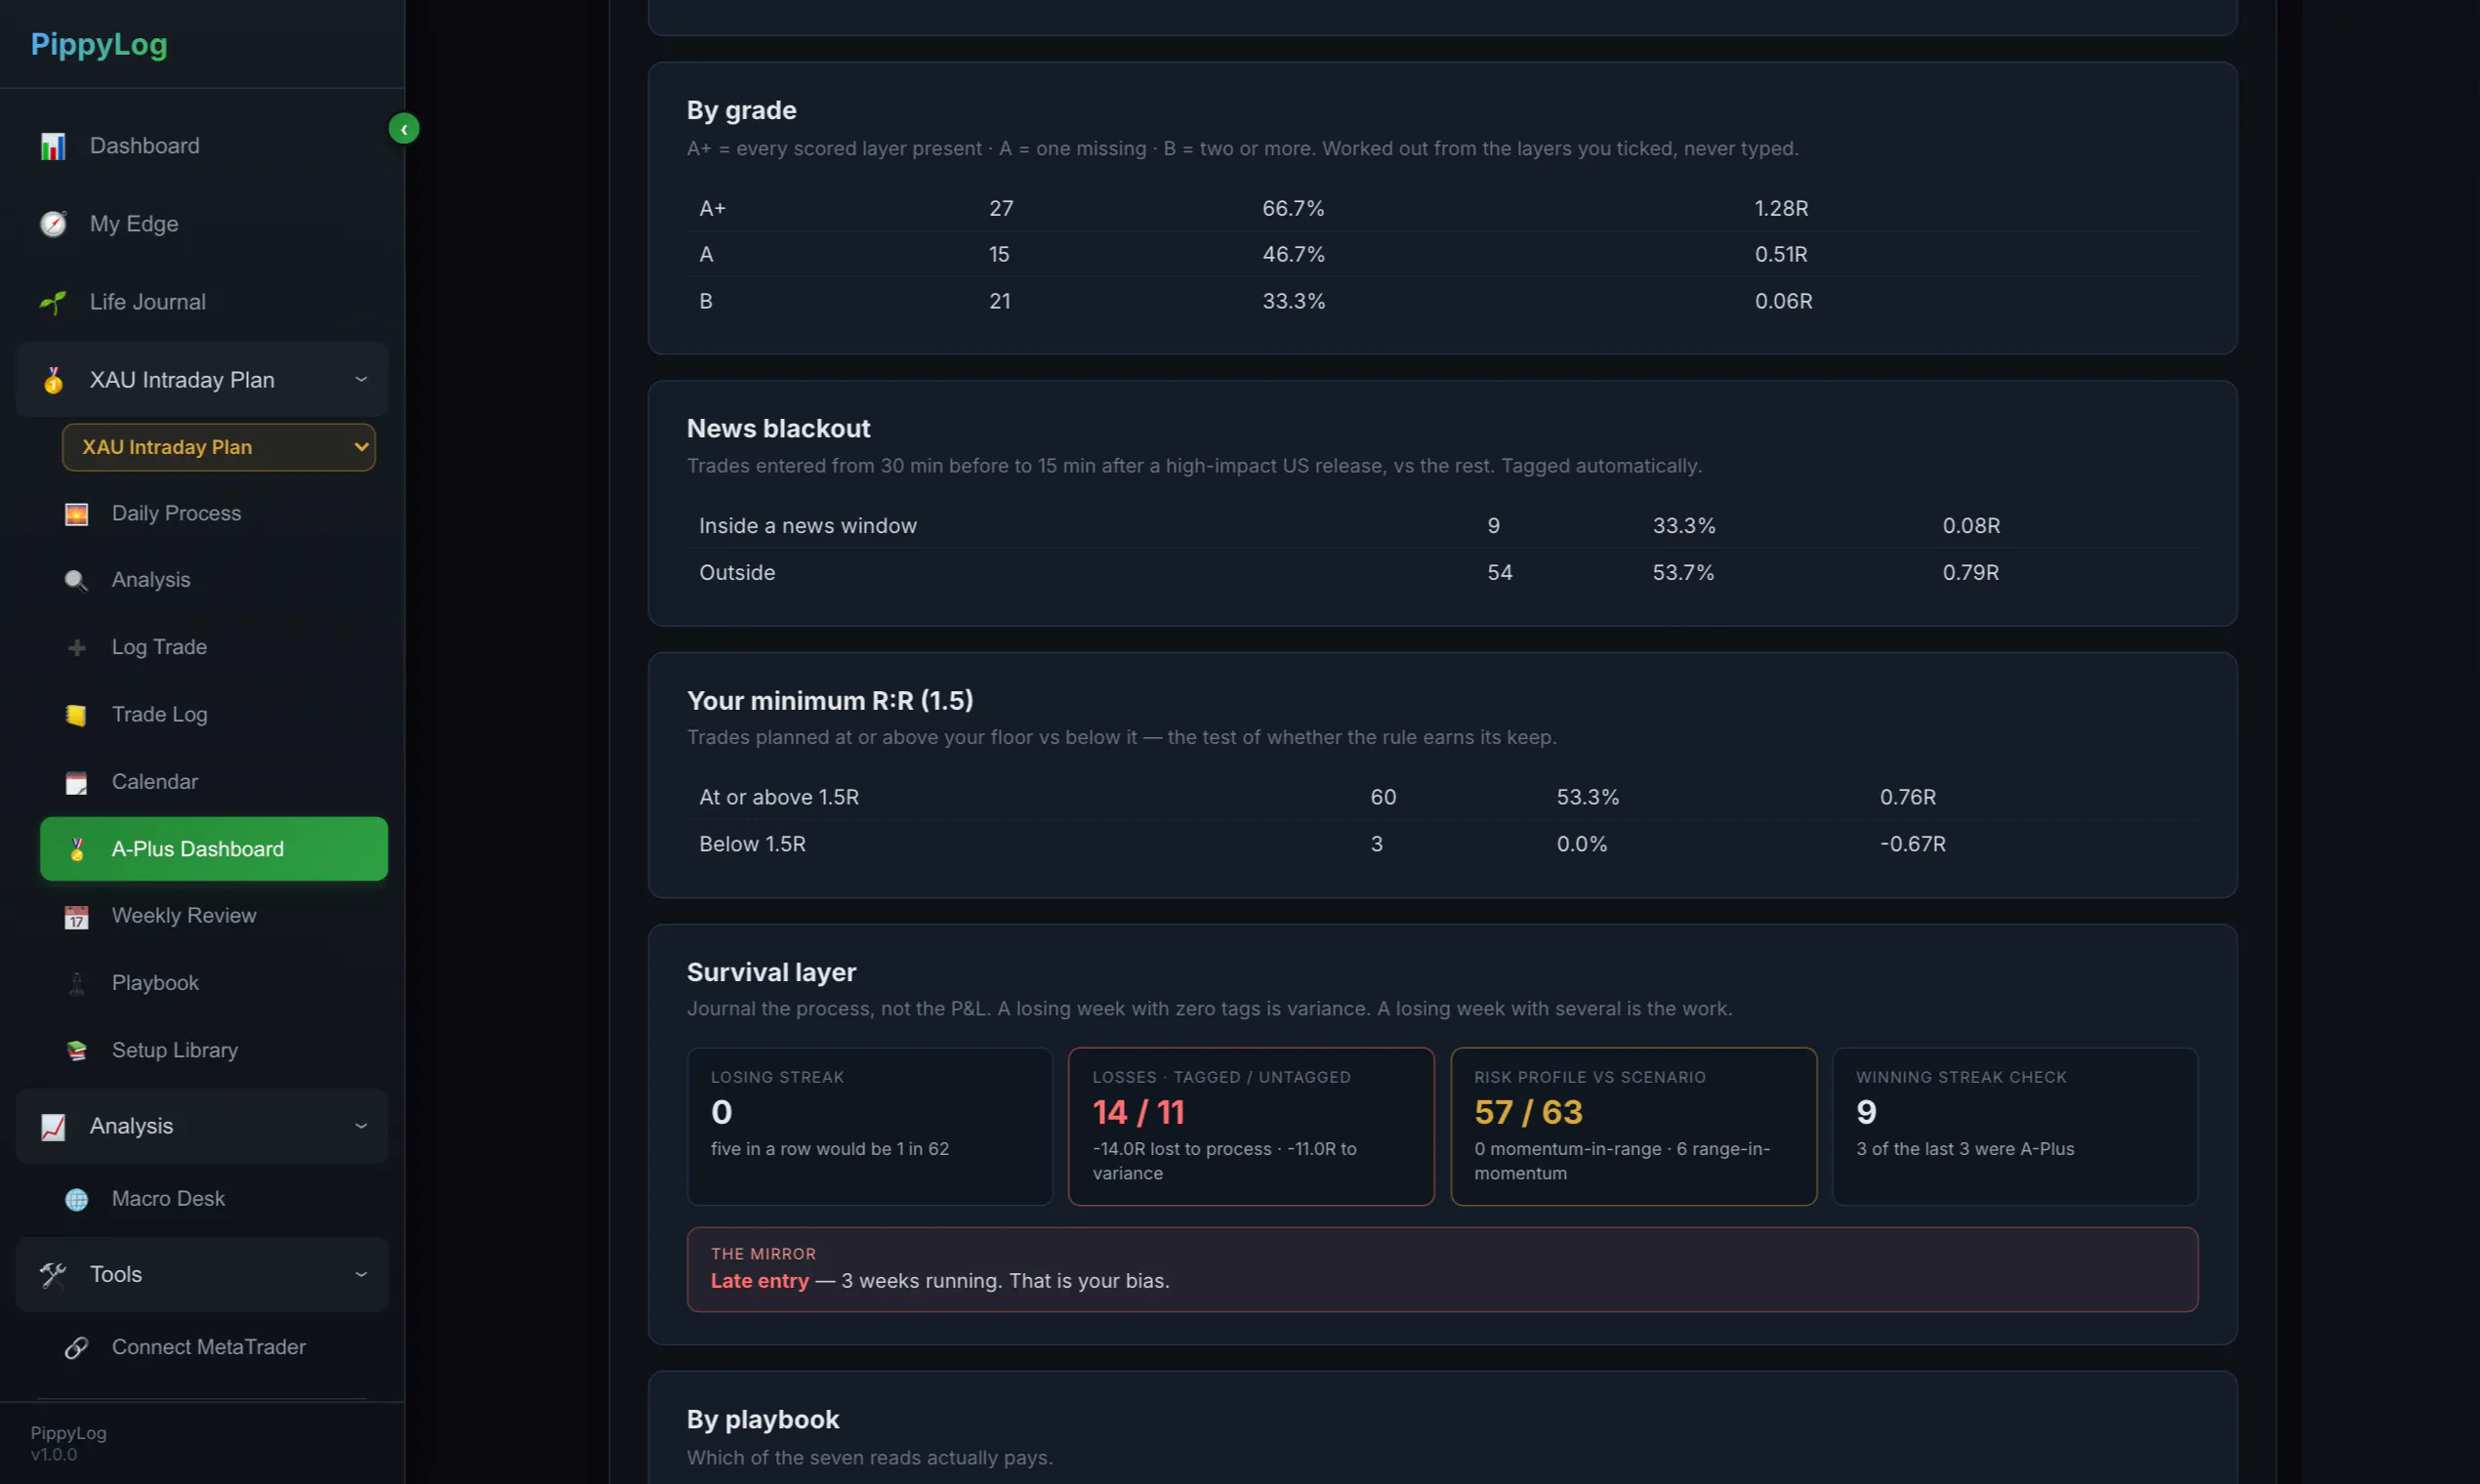2480x1484 pixels.
Task: Open the Playbook page
Action: pyautogui.click(x=214, y=983)
